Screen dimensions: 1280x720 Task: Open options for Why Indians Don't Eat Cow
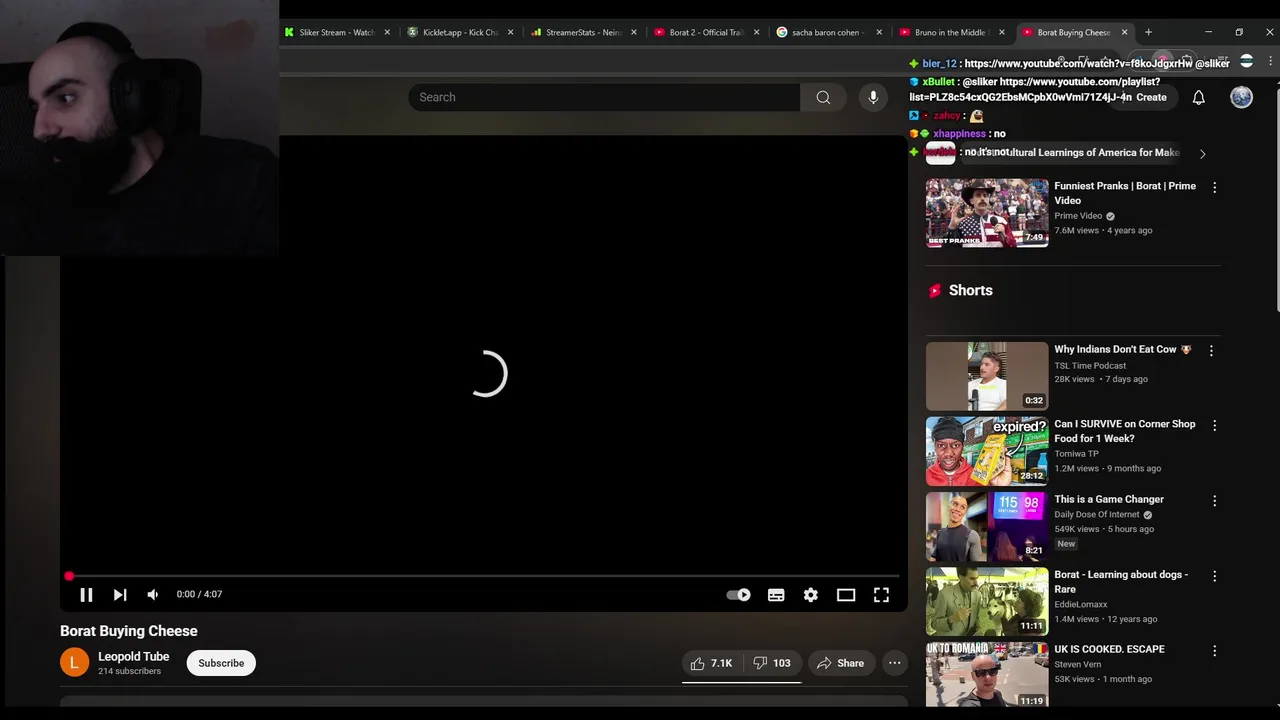click(1211, 351)
